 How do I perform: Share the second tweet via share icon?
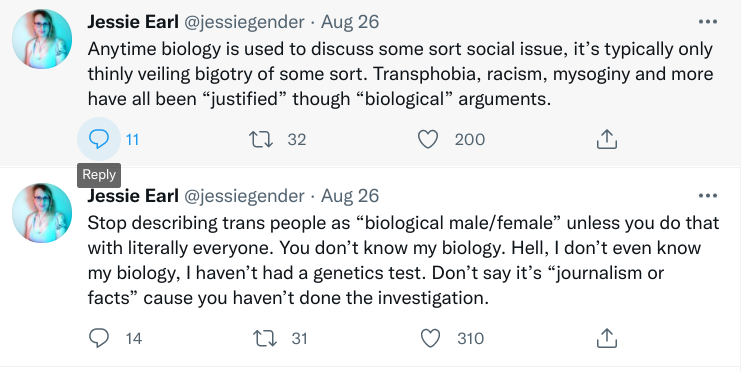point(607,338)
